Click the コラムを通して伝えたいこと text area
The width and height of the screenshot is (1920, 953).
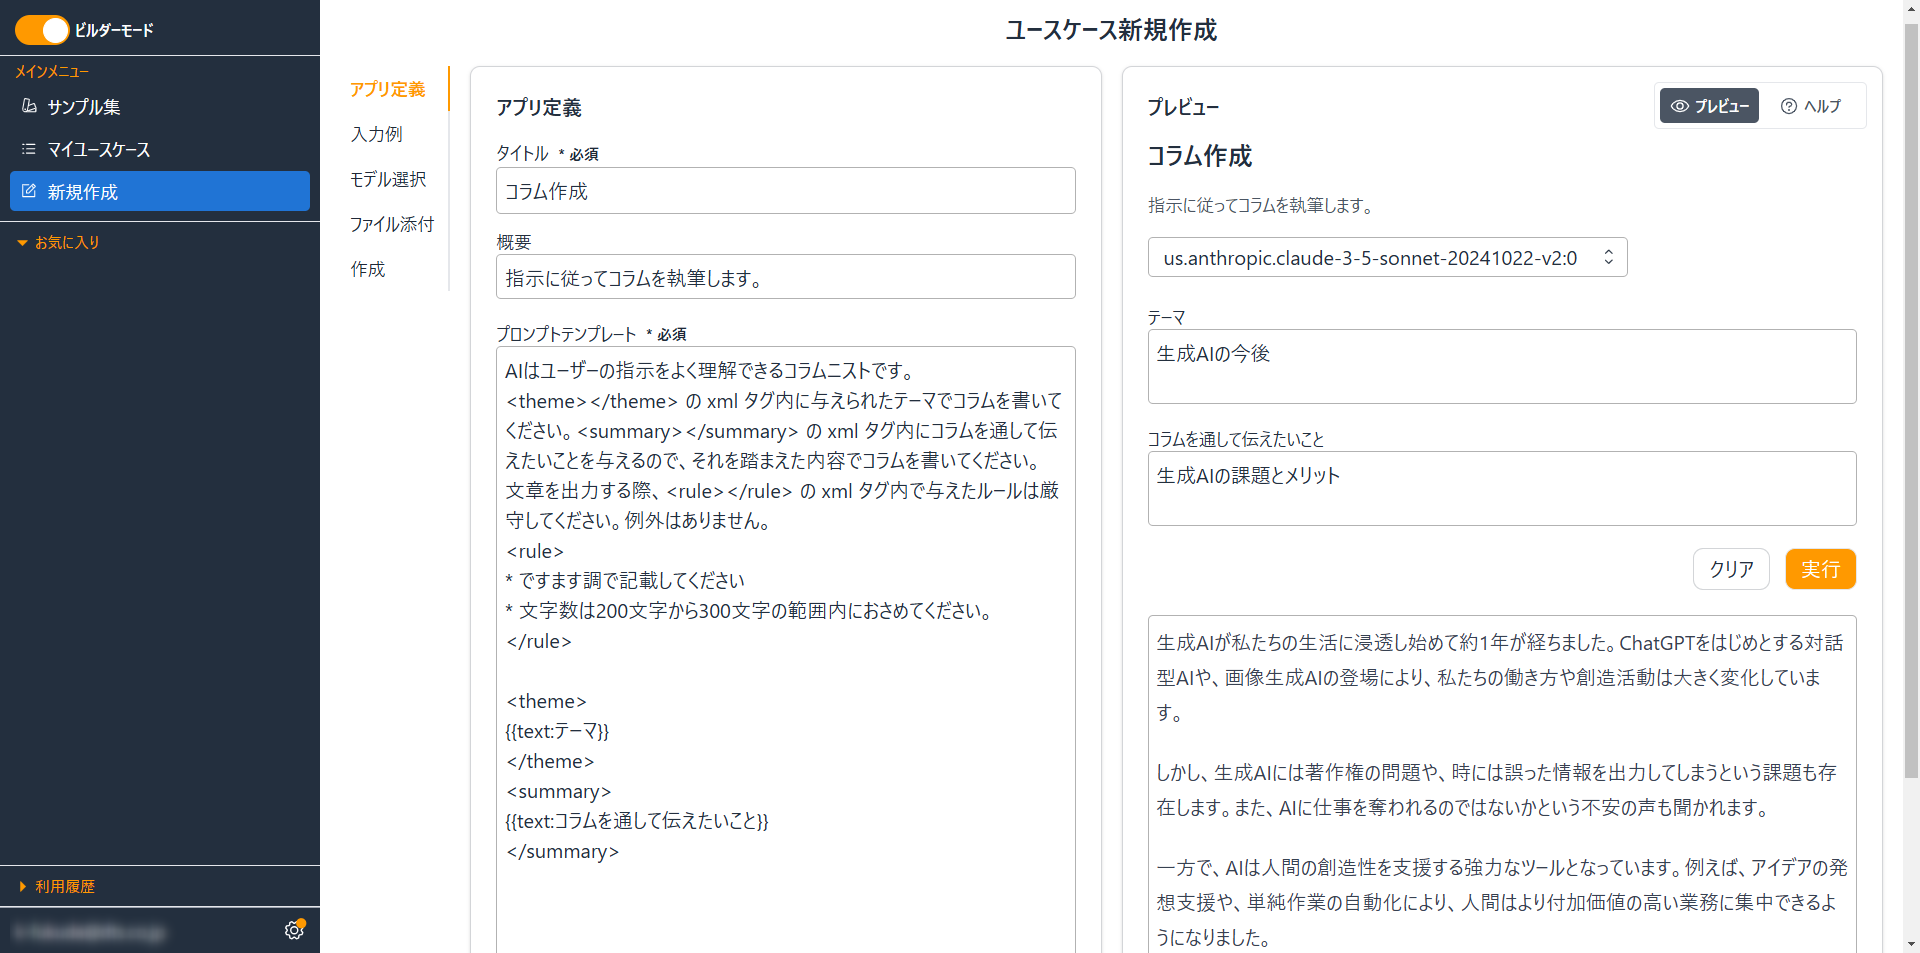pos(1502,488)
